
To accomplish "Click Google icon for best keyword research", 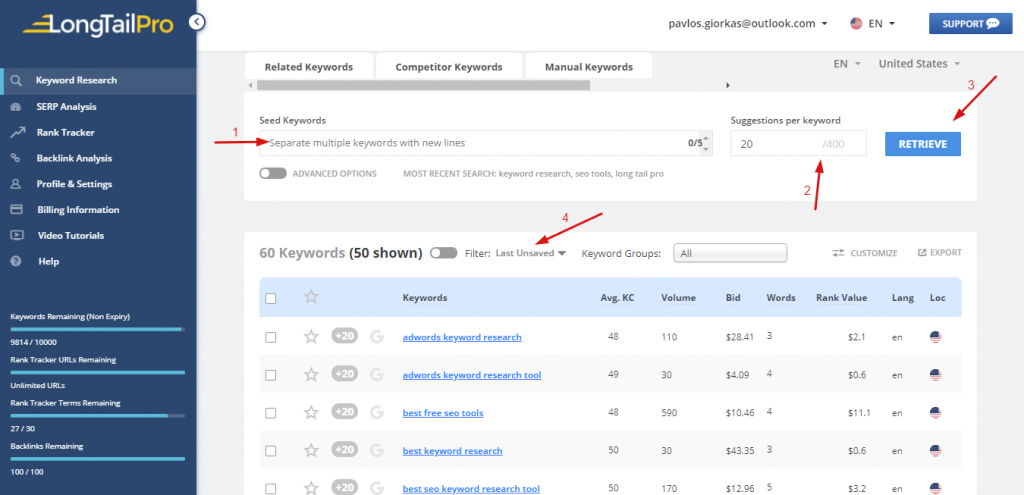I will 377,451.
